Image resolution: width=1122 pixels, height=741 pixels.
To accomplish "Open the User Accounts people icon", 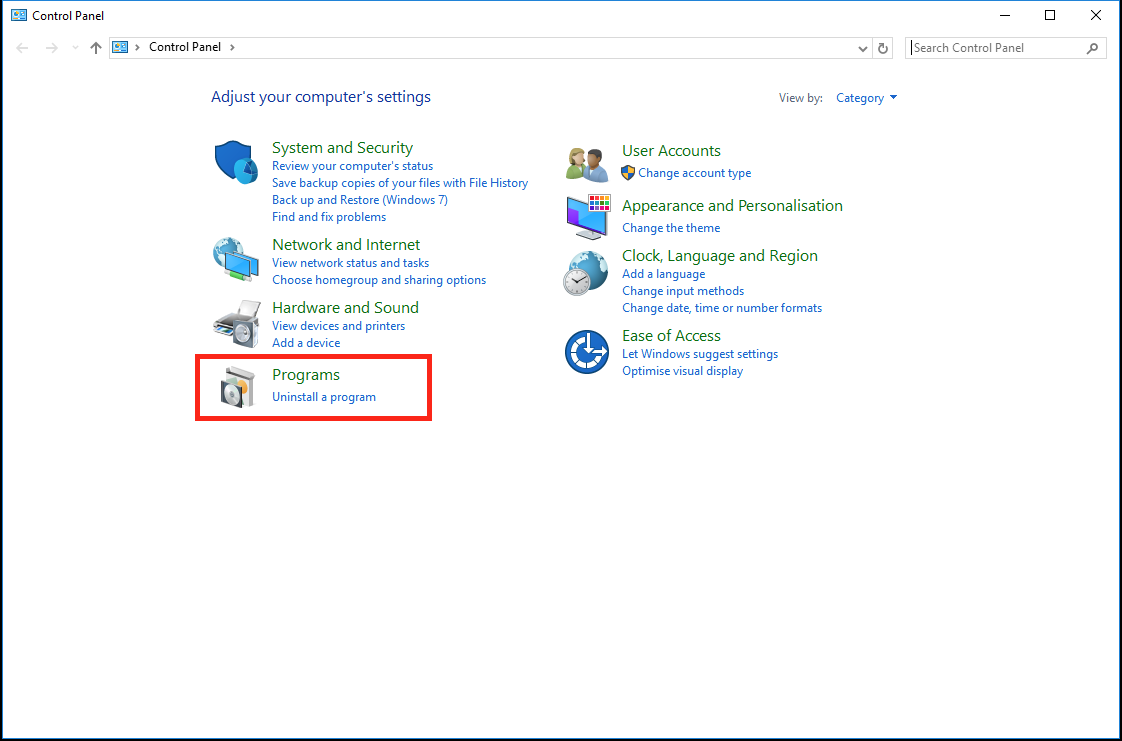I will click(587, 165).
